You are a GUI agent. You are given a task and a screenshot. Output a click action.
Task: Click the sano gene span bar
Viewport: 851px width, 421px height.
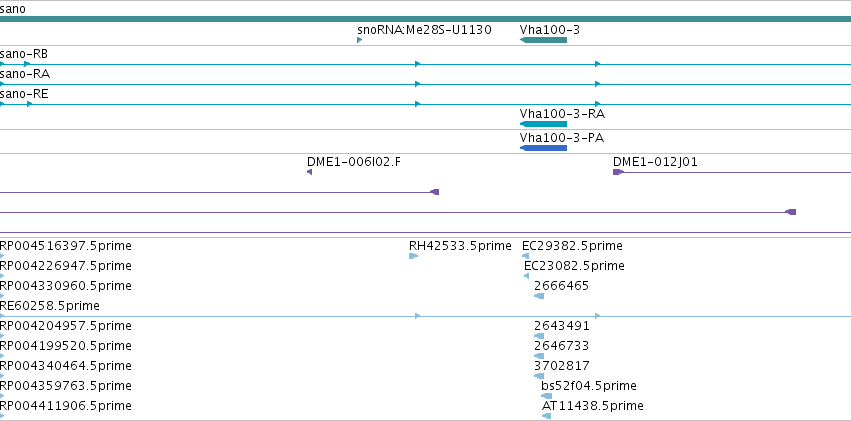pos(426,19)
